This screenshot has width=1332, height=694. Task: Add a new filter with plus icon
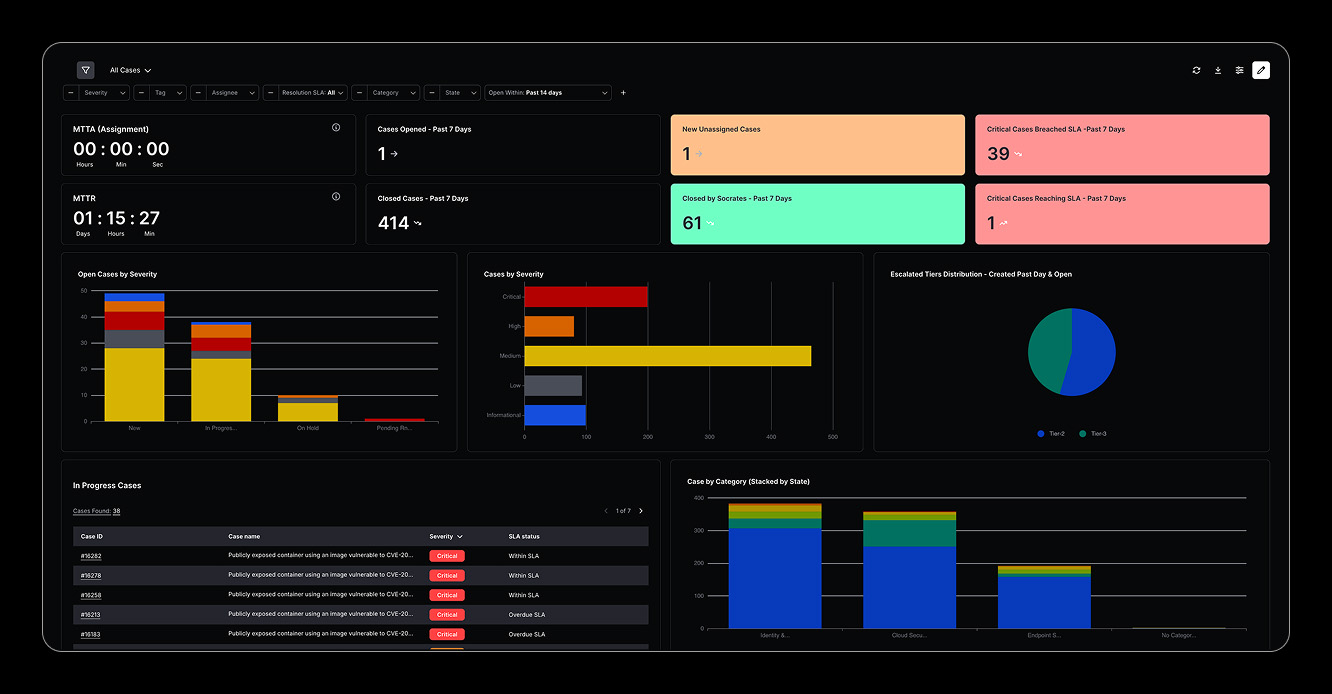click(x=623, y=93)
